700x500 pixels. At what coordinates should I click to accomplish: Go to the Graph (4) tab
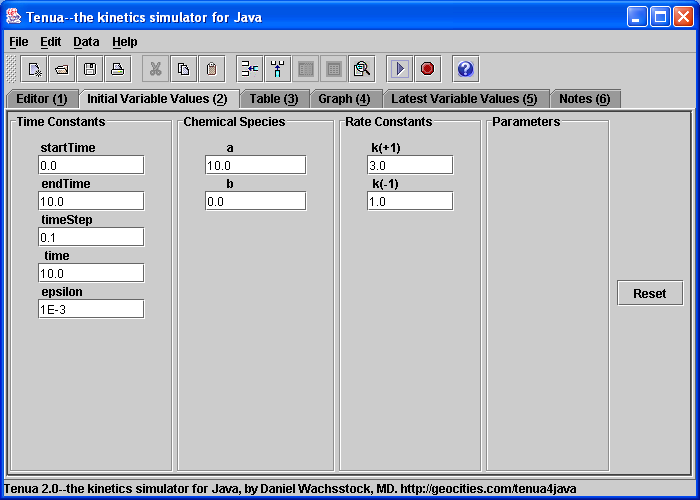344,99
